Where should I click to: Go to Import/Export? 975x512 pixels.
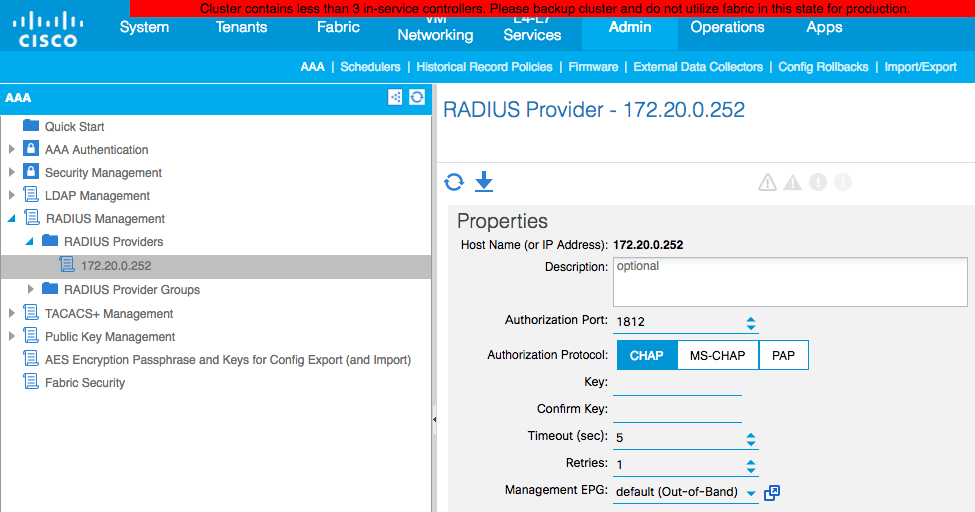pyautogui.click(x=920, y=67)
